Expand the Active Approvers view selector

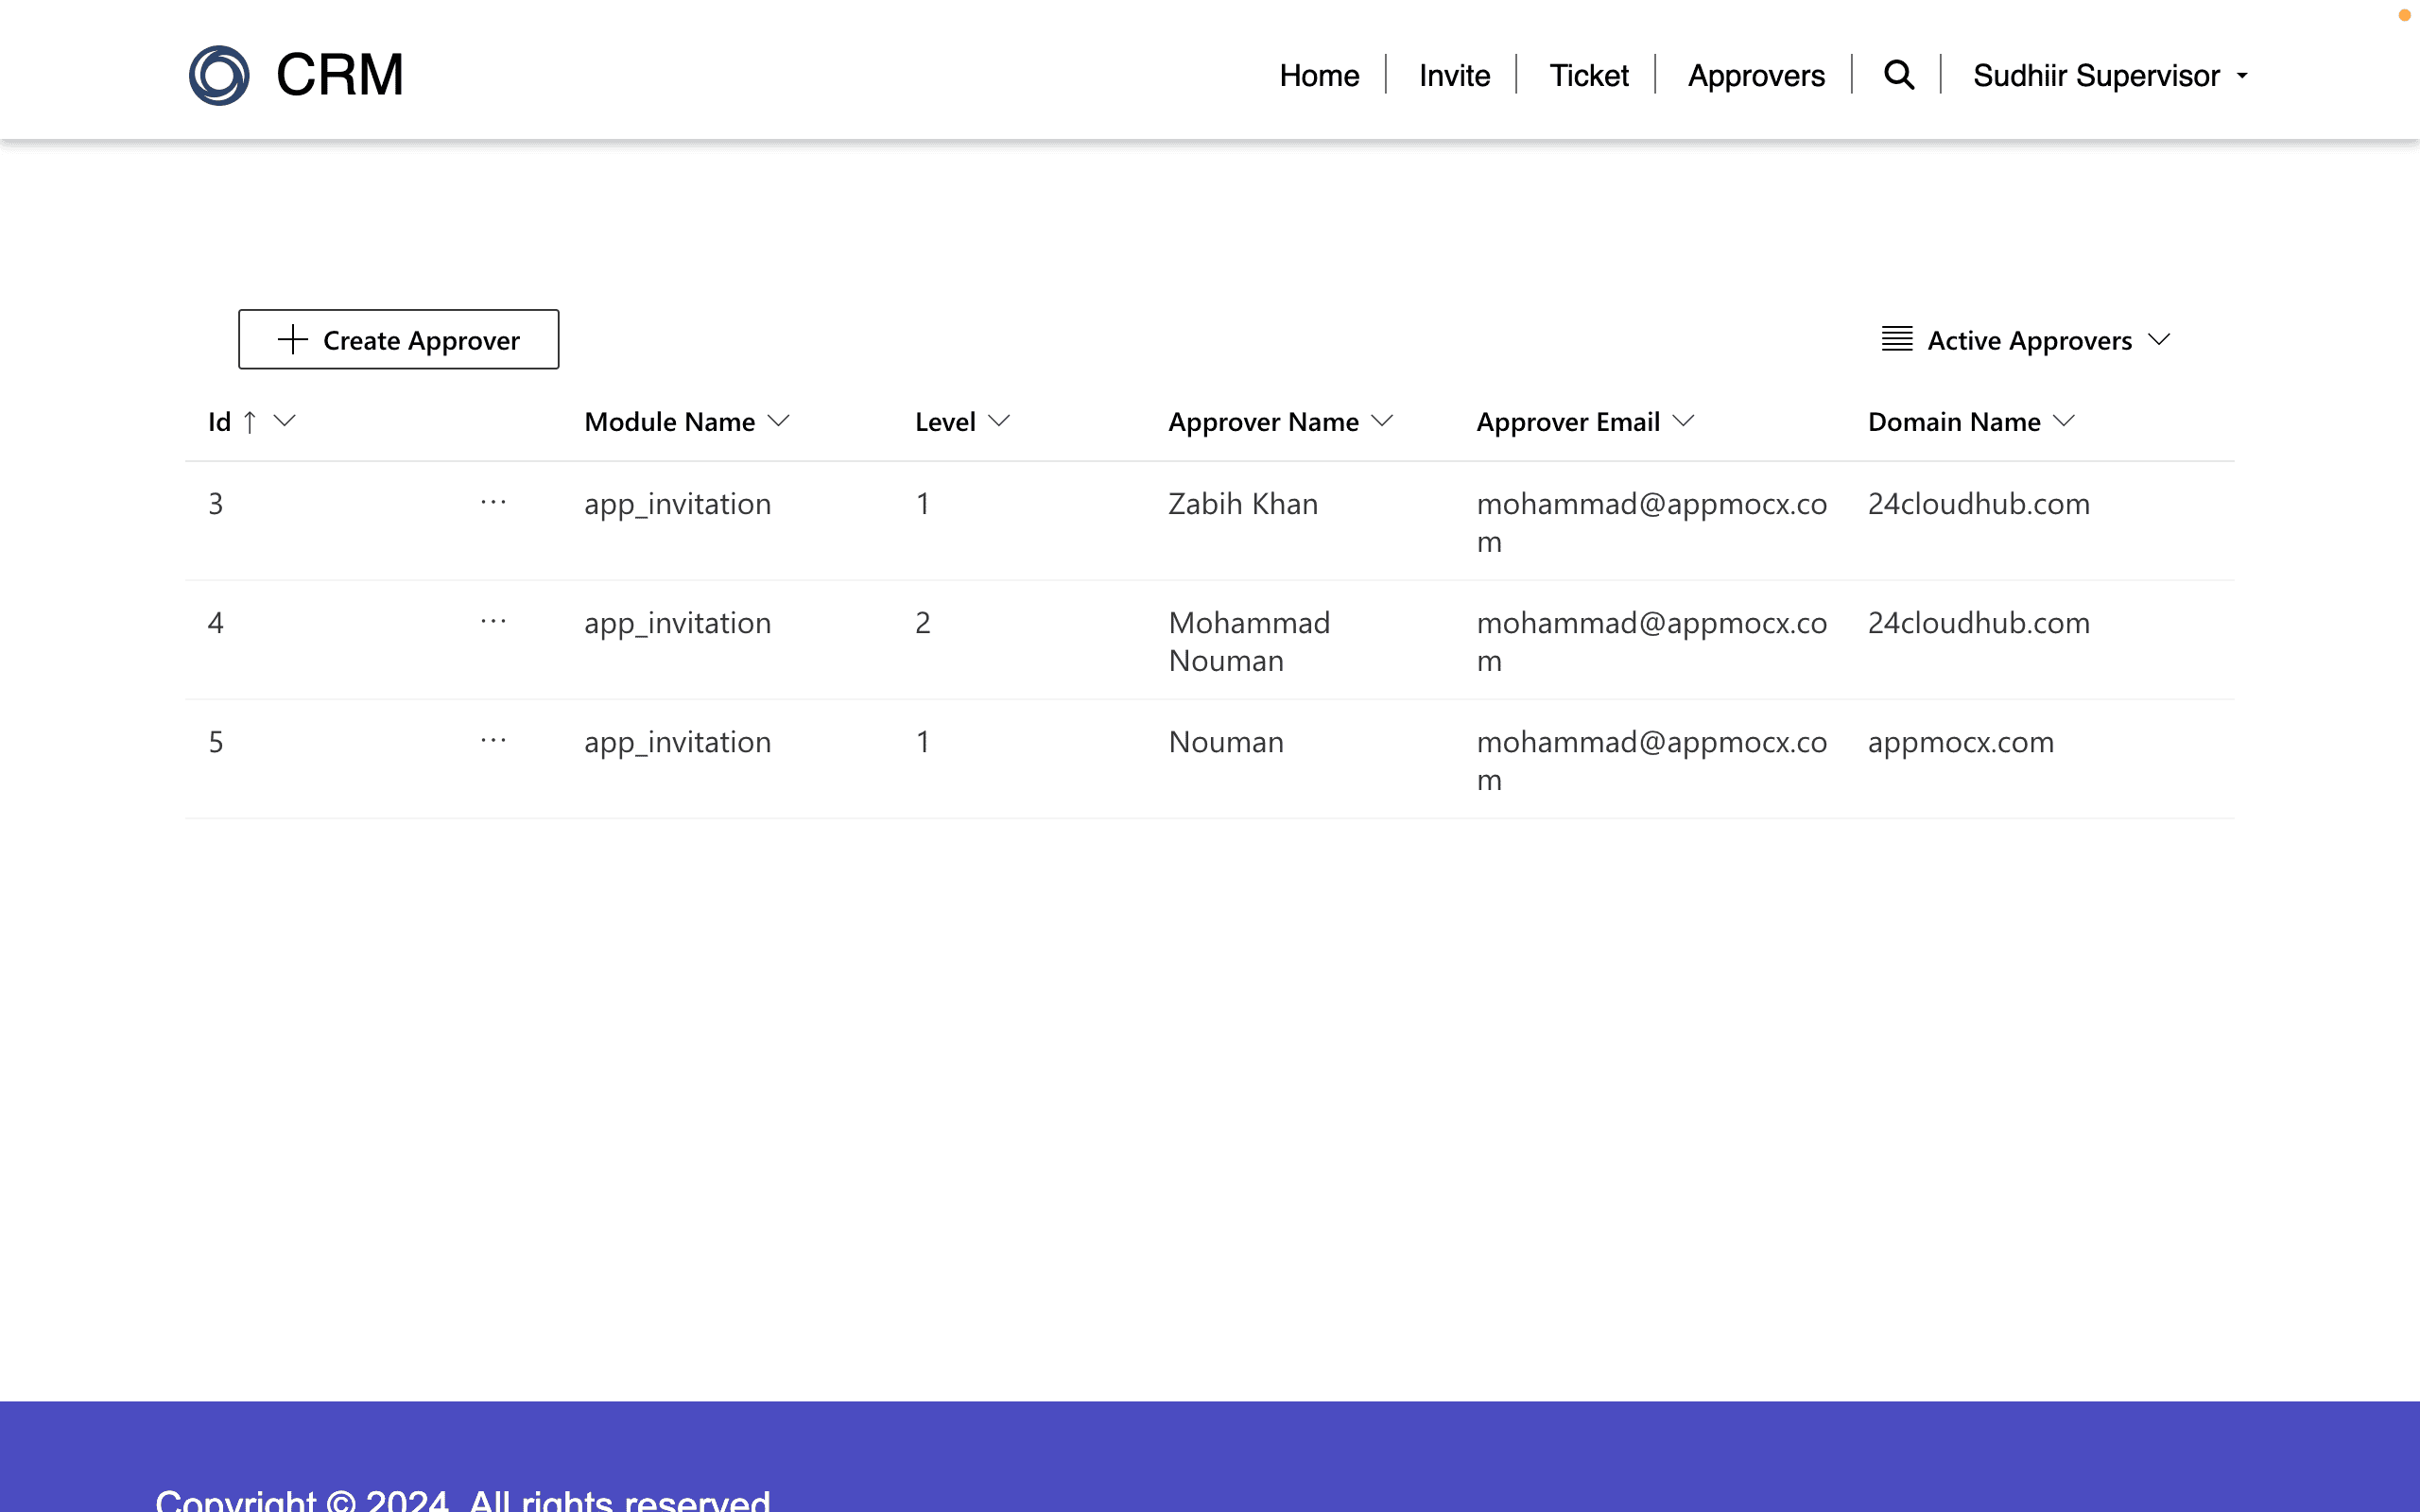coord(2158,339)
